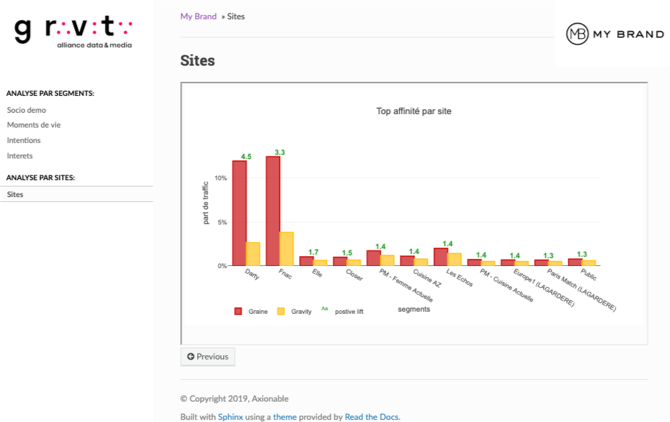Click the My Brand logo
670x422 pixels.
(x=614, y=35)
